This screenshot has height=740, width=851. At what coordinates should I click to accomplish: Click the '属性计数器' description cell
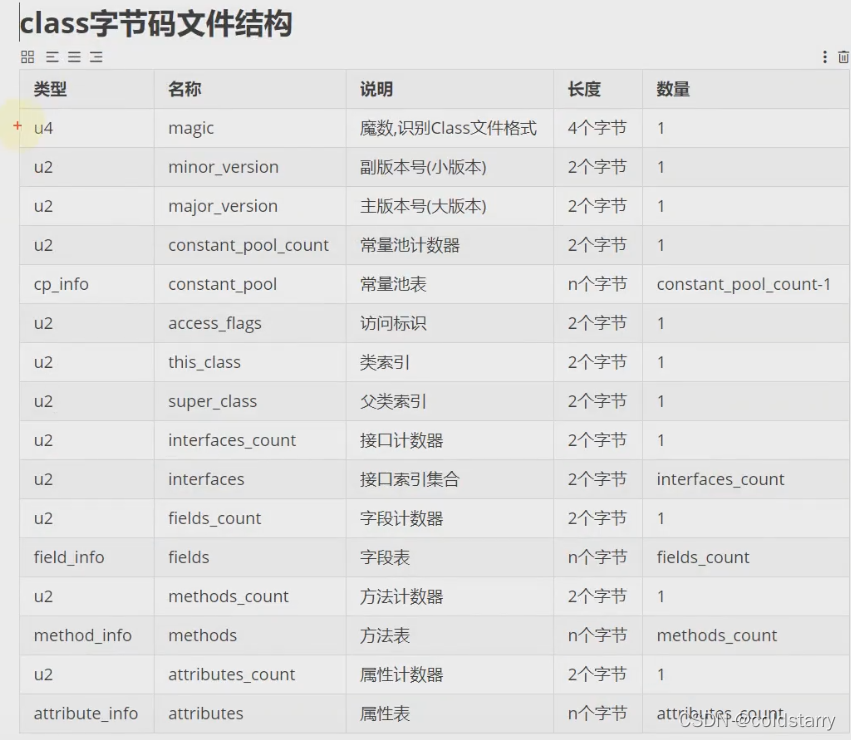[x=402, y=675]
